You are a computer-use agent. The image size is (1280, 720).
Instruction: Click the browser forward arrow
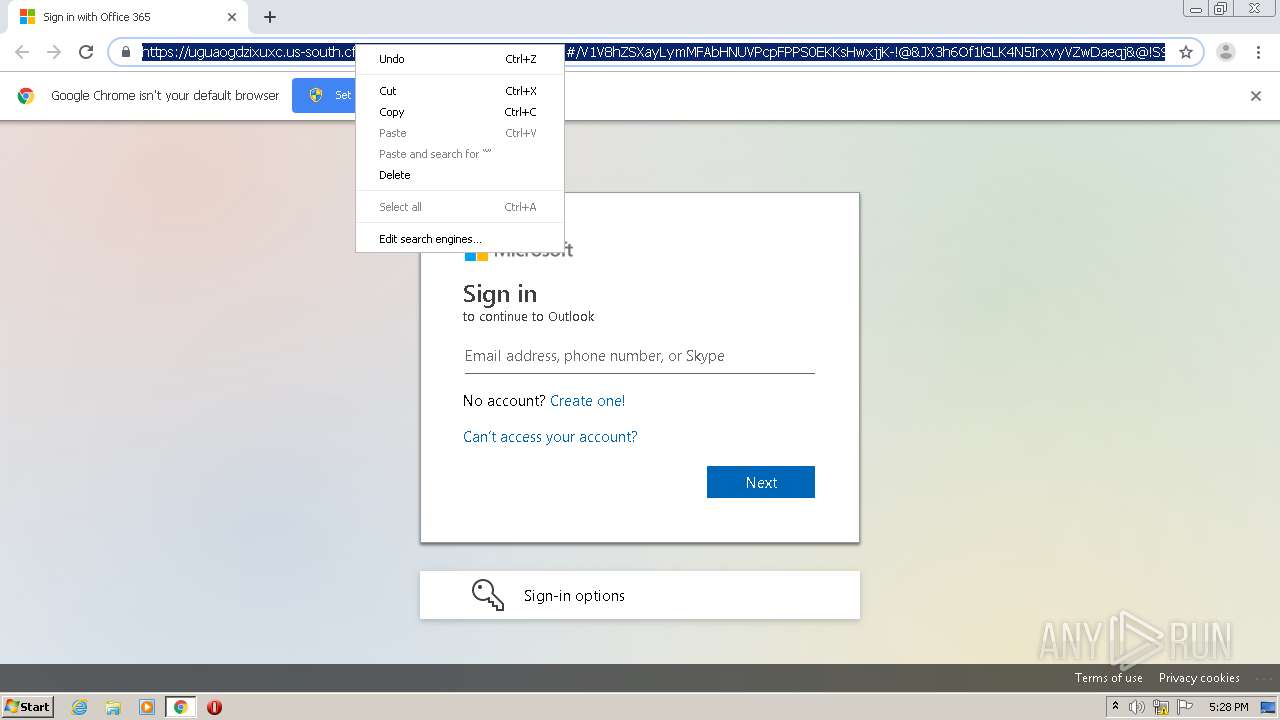[x=54, y=52]
